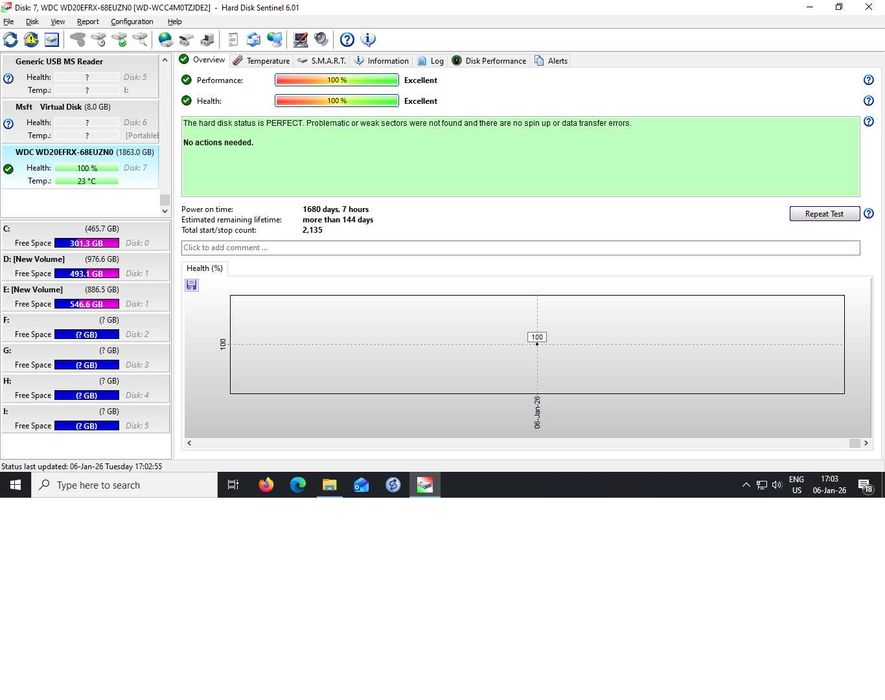The image size is (885, 700).
Task: Open File Explorer from the taskbar
Action: (330, 484)
